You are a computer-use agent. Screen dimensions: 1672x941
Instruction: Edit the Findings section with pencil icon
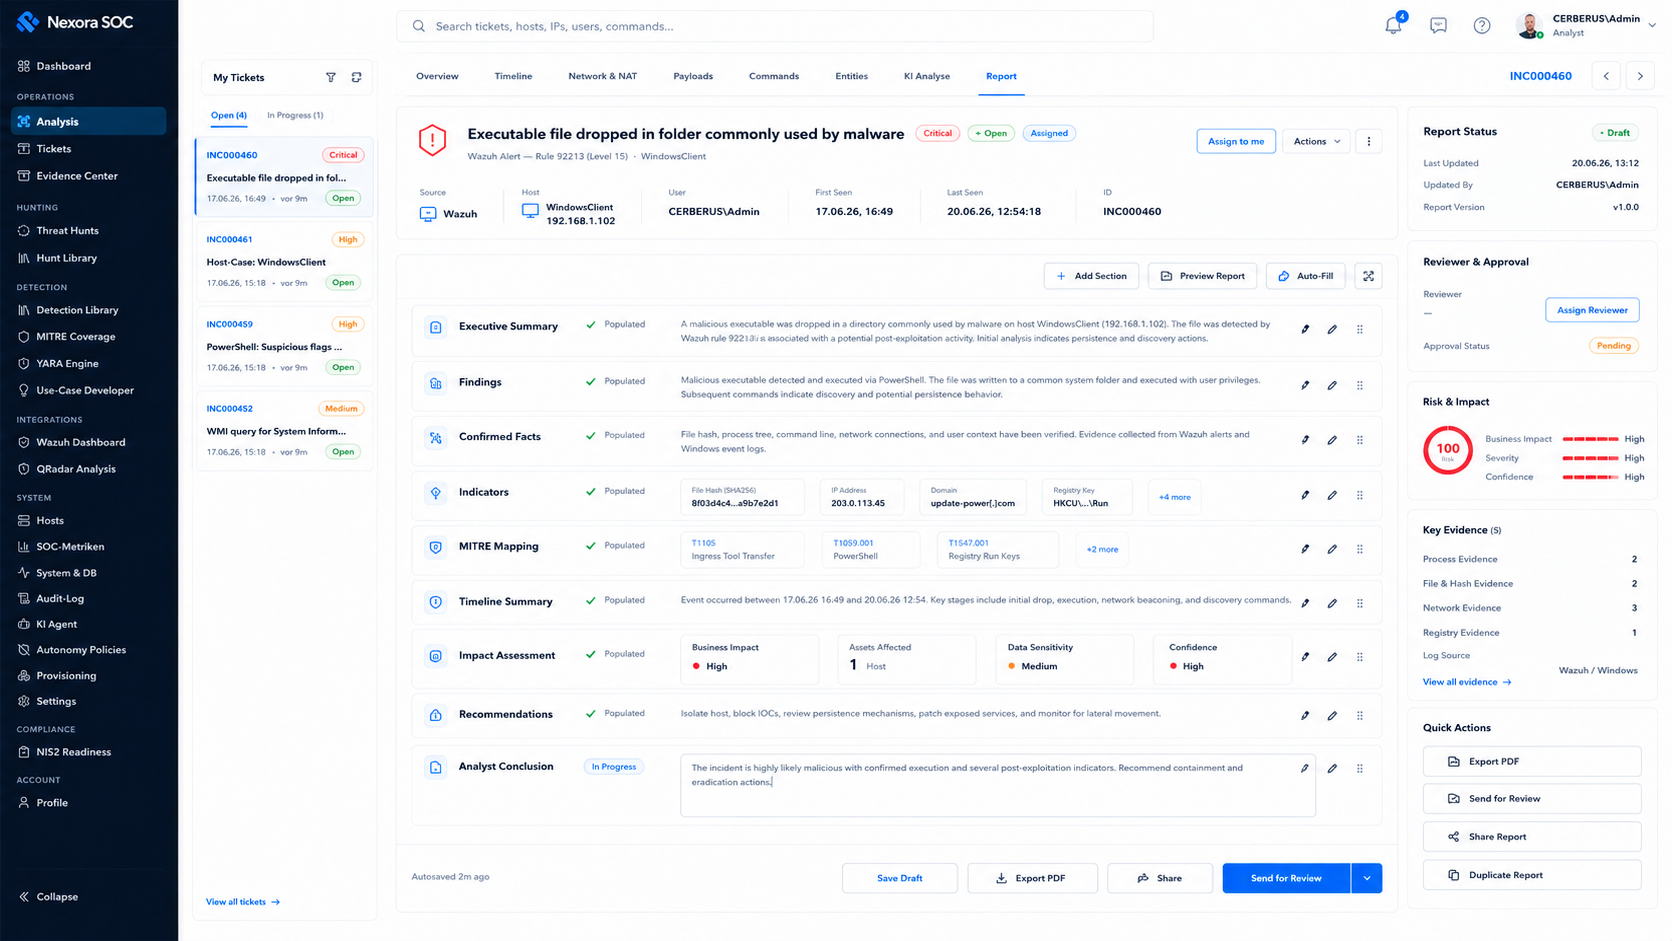click(1332, 385)
